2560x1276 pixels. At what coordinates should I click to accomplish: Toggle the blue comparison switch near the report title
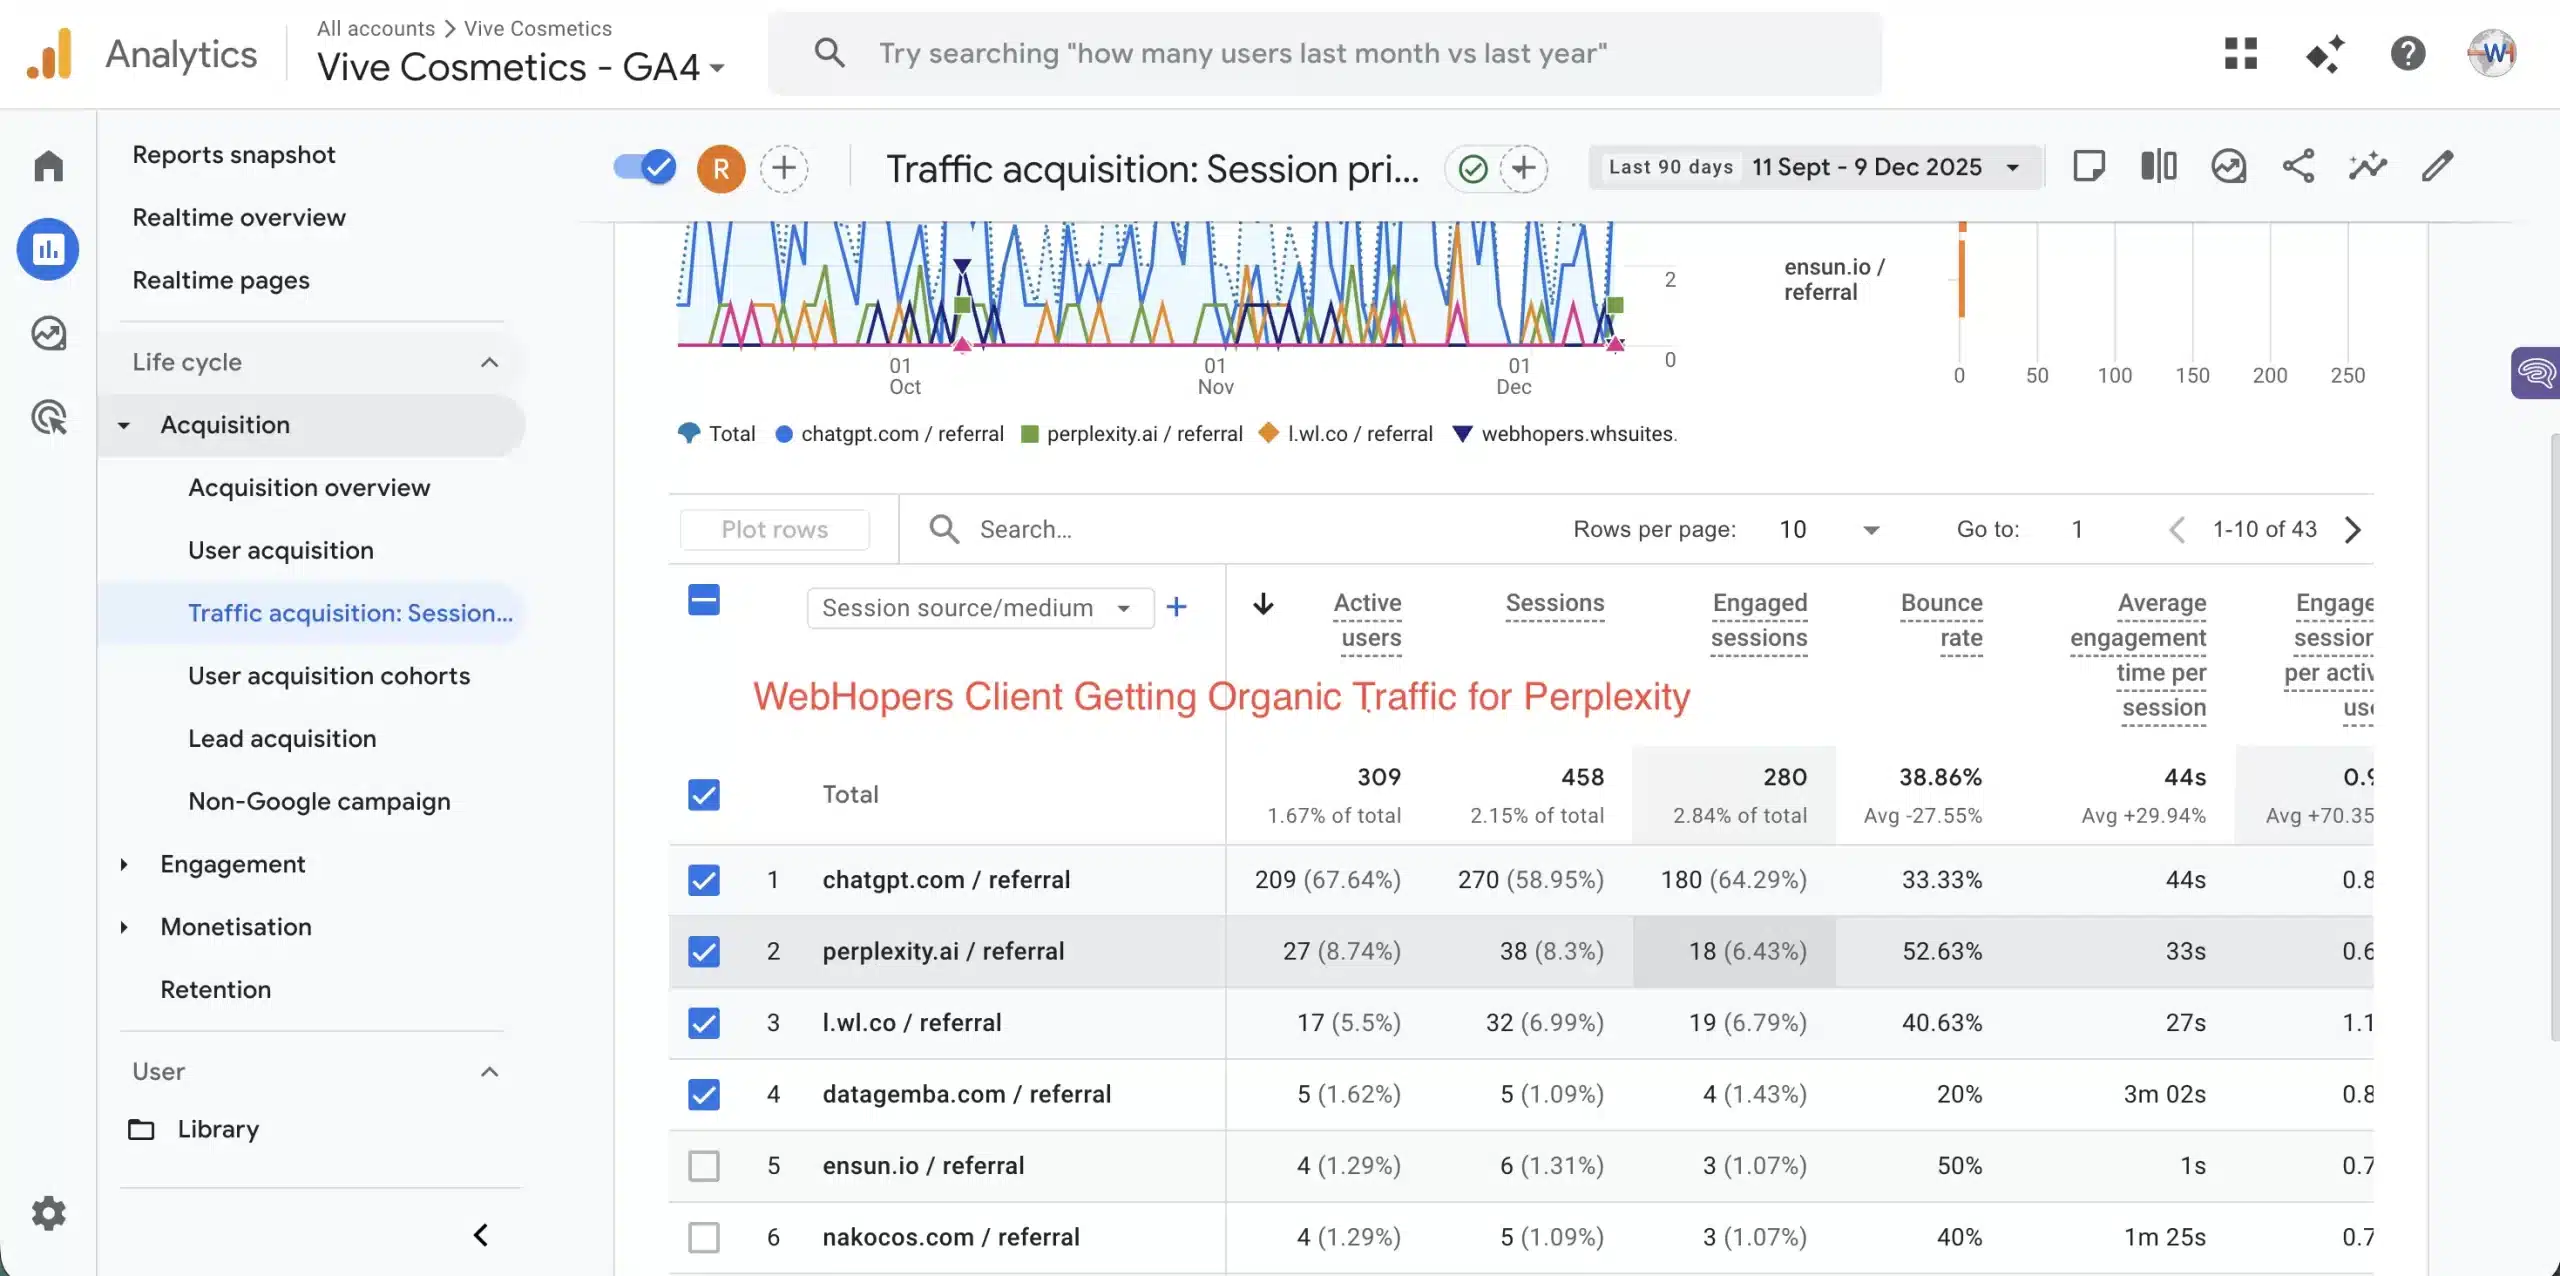643,167
